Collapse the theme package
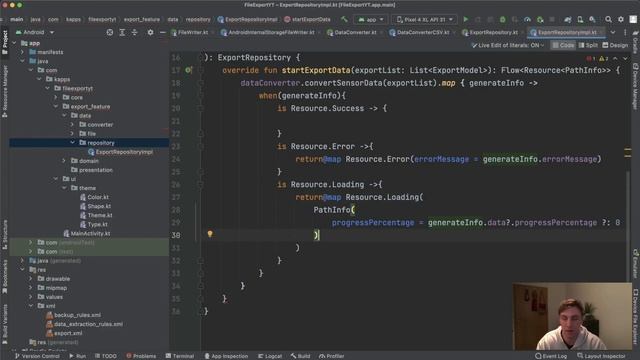 tap(64, 188)
